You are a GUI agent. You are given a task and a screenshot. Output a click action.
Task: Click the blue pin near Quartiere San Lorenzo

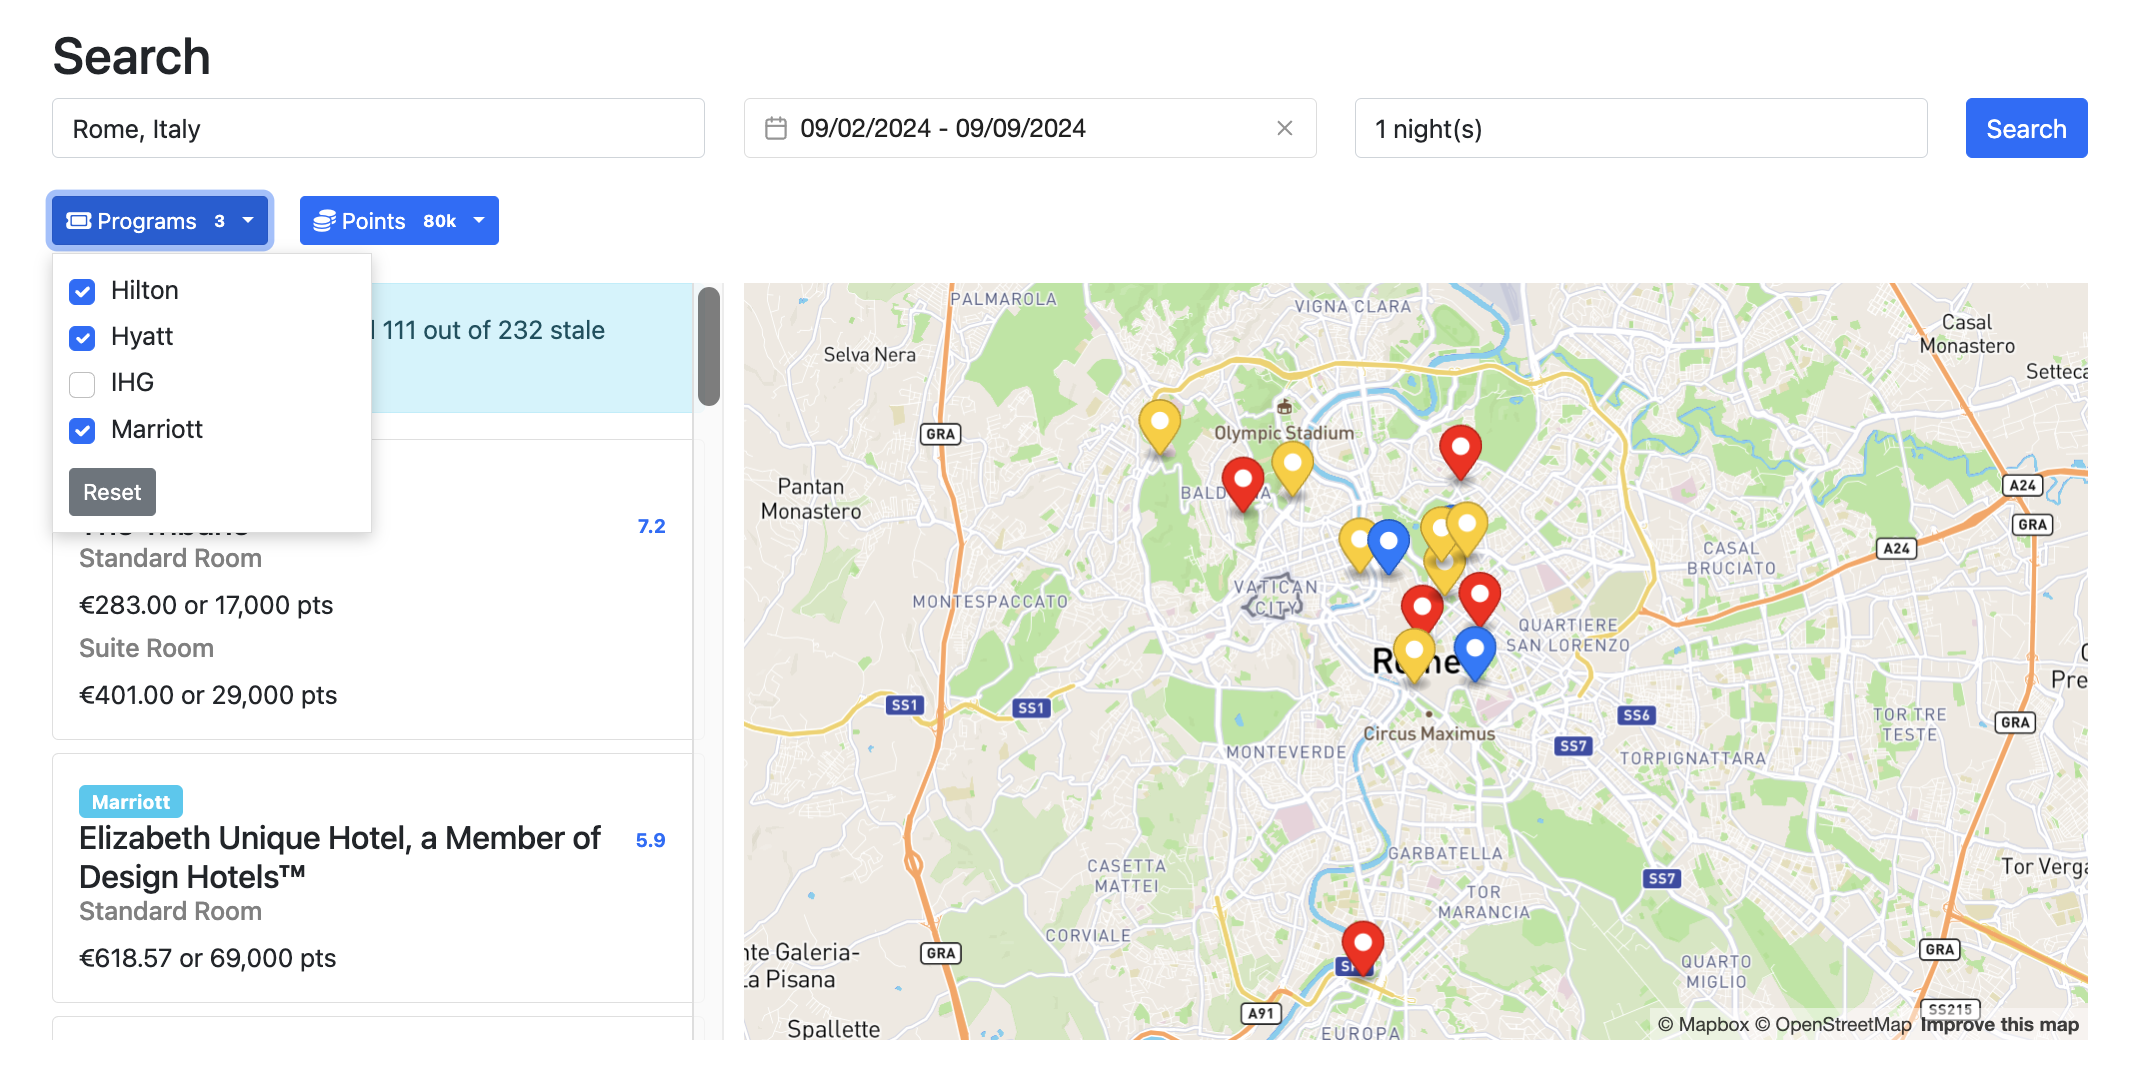point(1474,650)
